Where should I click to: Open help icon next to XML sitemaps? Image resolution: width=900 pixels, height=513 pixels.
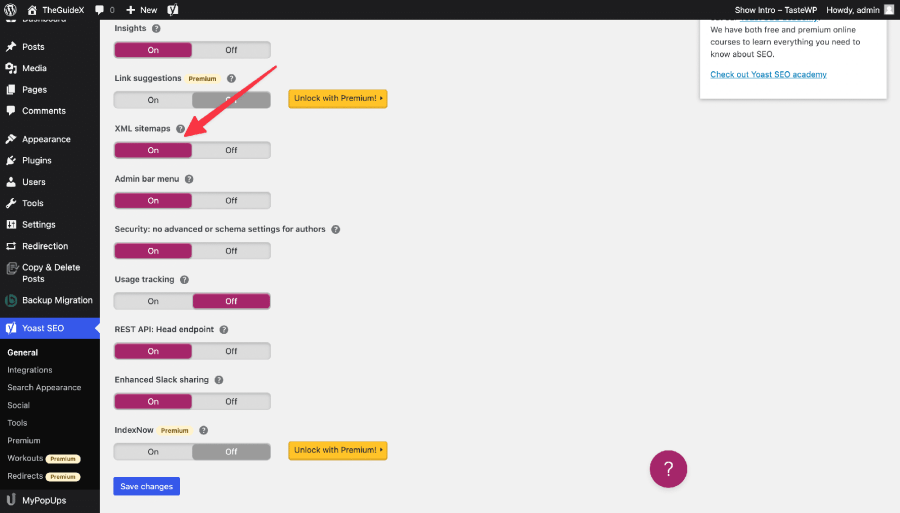click(x=180, y=129)
